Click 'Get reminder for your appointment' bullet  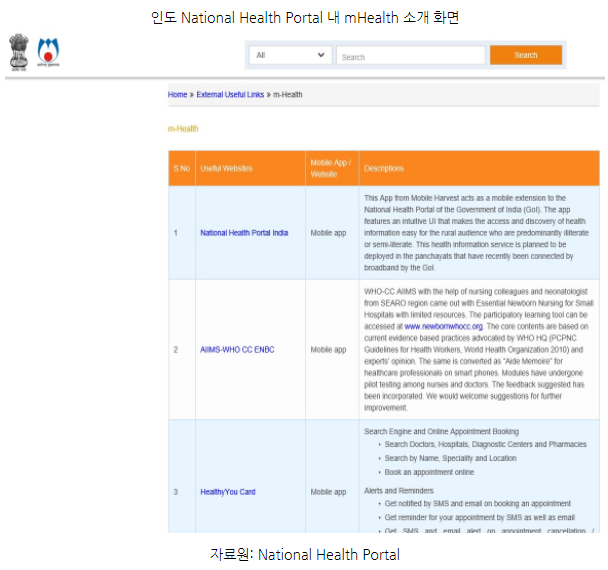point(479,517)
